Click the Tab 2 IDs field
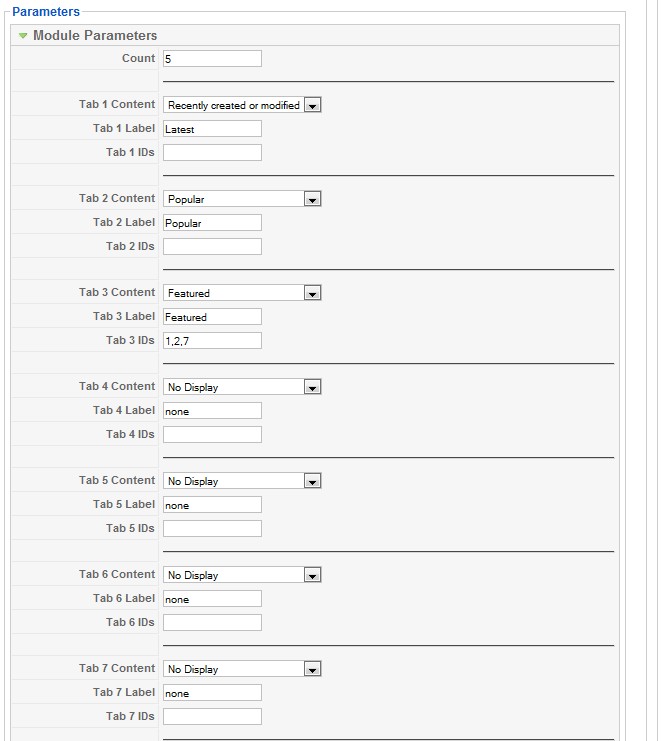Screen dimensions: 661x741 212,247
